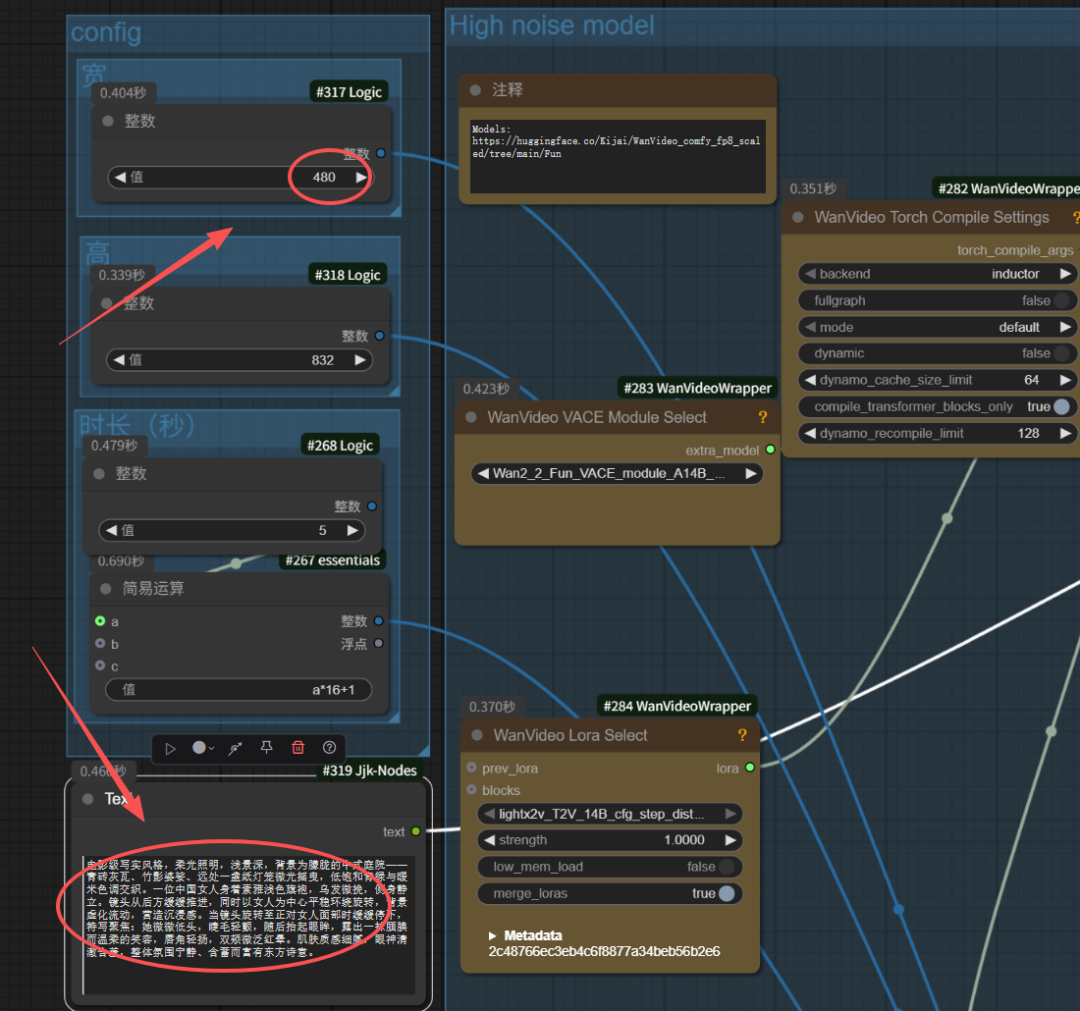
Task: Toggle the fullgraph switch
Action: [x=1062, y=300]
